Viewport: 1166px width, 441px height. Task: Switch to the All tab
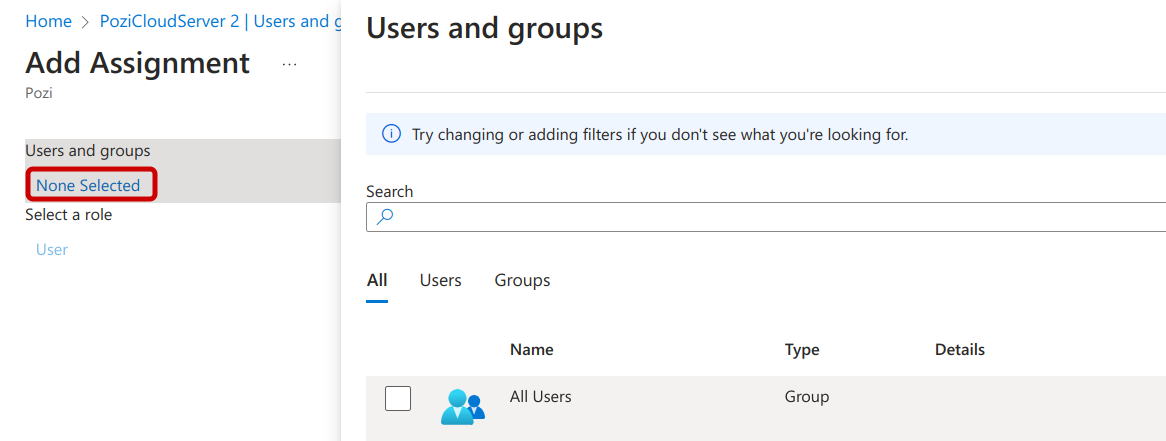pos(377,280)
